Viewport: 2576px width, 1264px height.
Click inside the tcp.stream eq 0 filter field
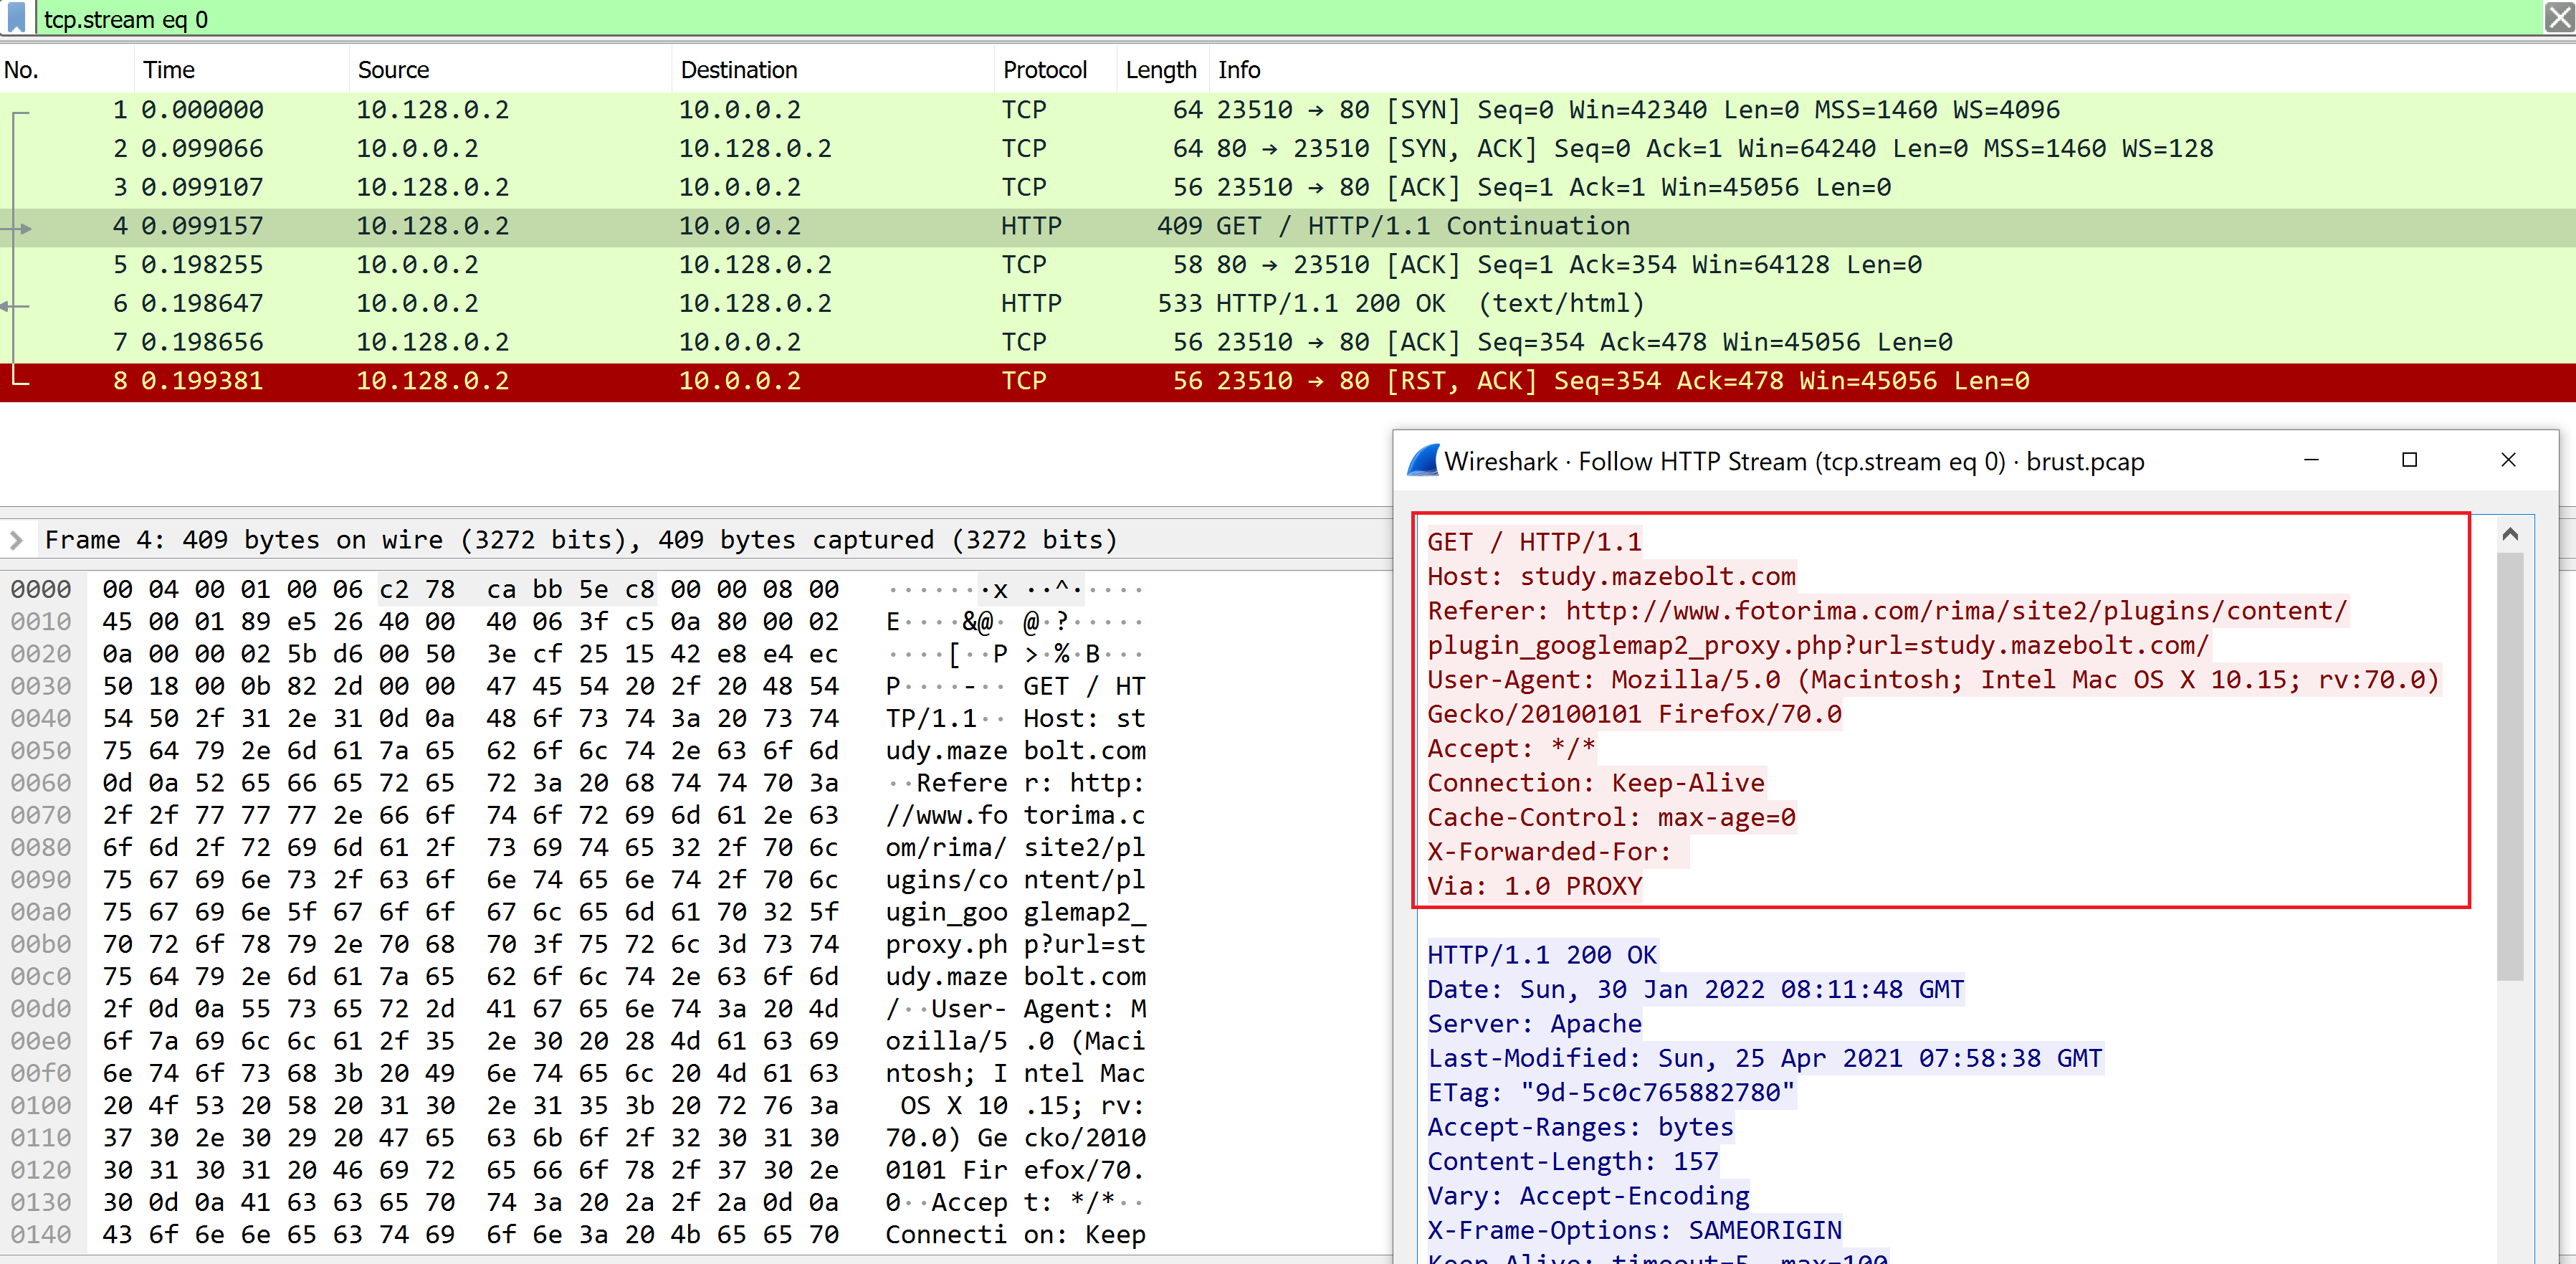[1280, 19]
